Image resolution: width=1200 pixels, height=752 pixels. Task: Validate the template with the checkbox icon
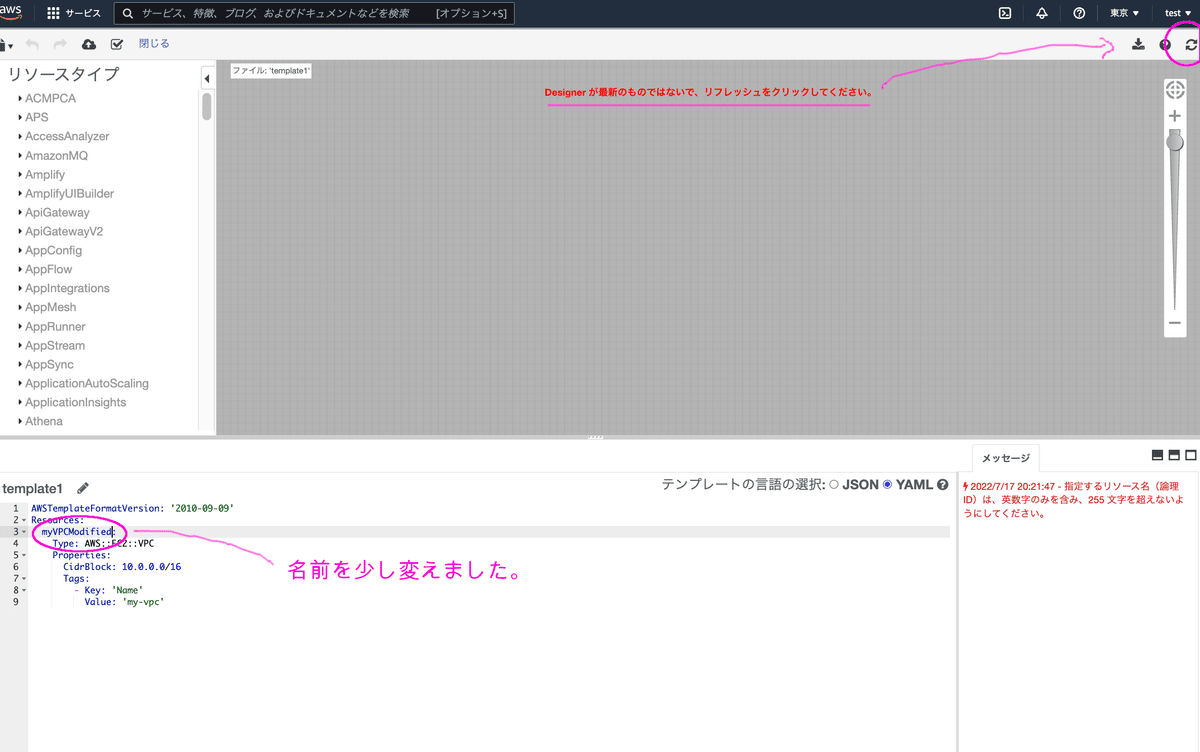[x=117, y=44]
